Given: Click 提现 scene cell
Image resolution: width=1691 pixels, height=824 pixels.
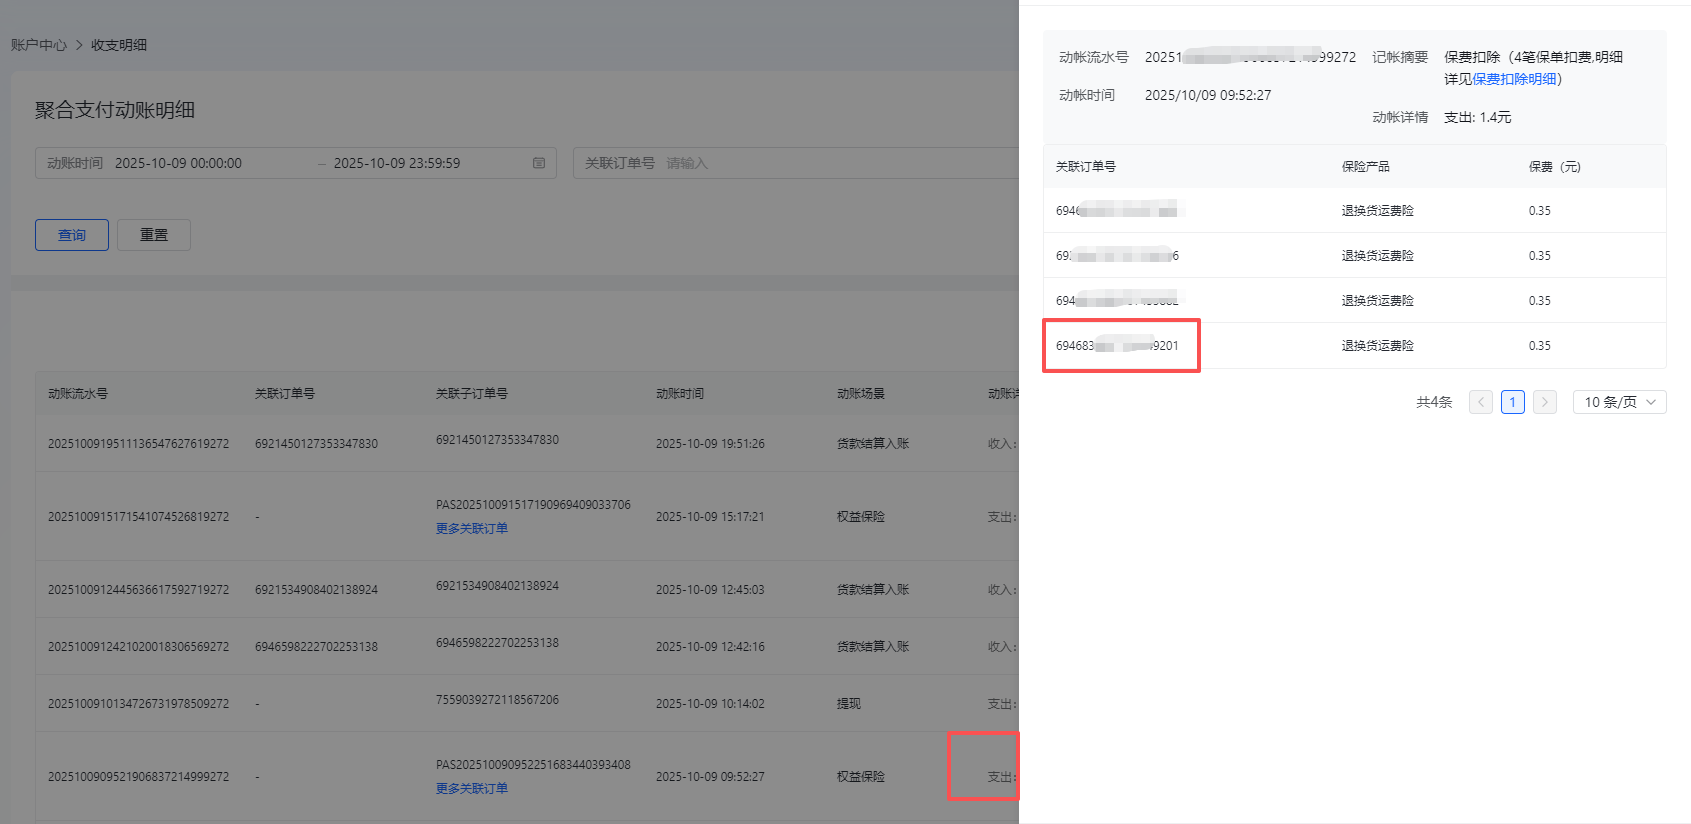Looking at the screenshot, I should tap(849, 703).
